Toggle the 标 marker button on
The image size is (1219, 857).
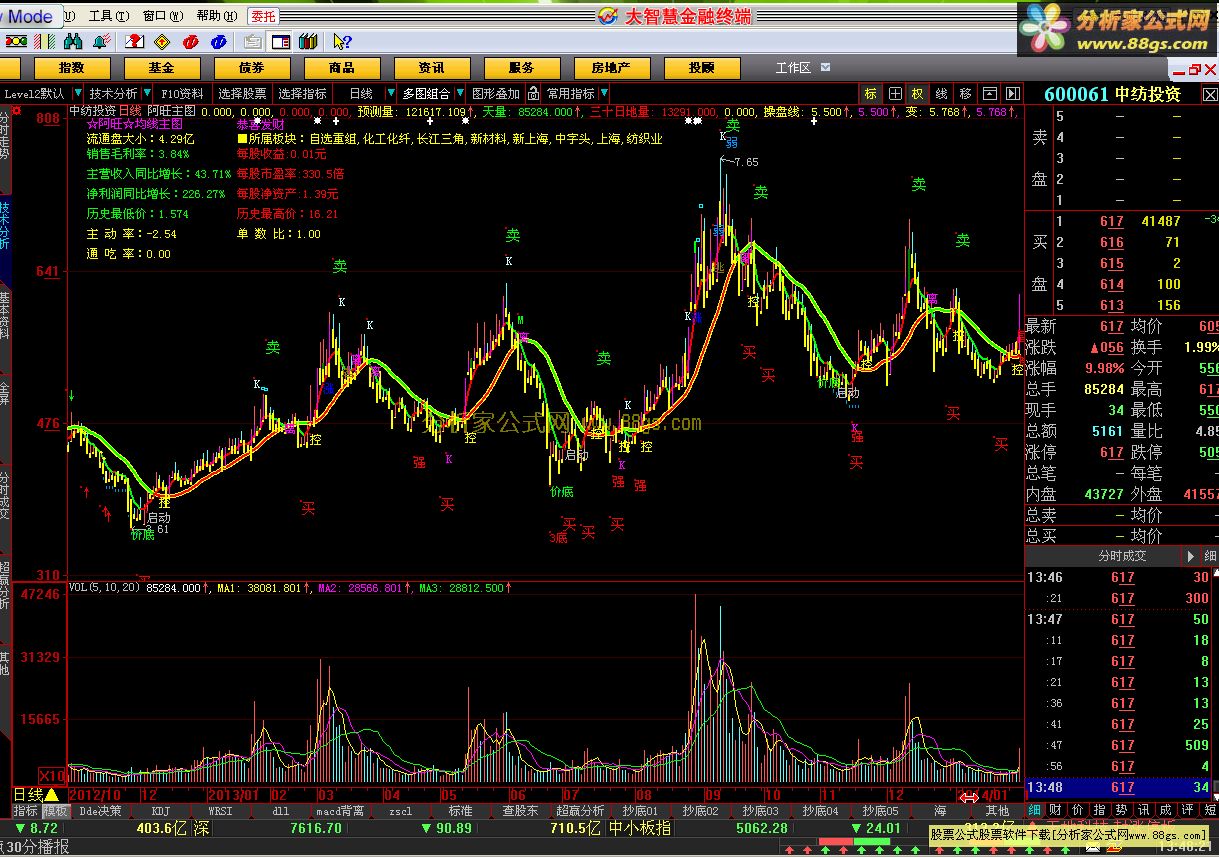pyautogui.click(x=871, y=93)
